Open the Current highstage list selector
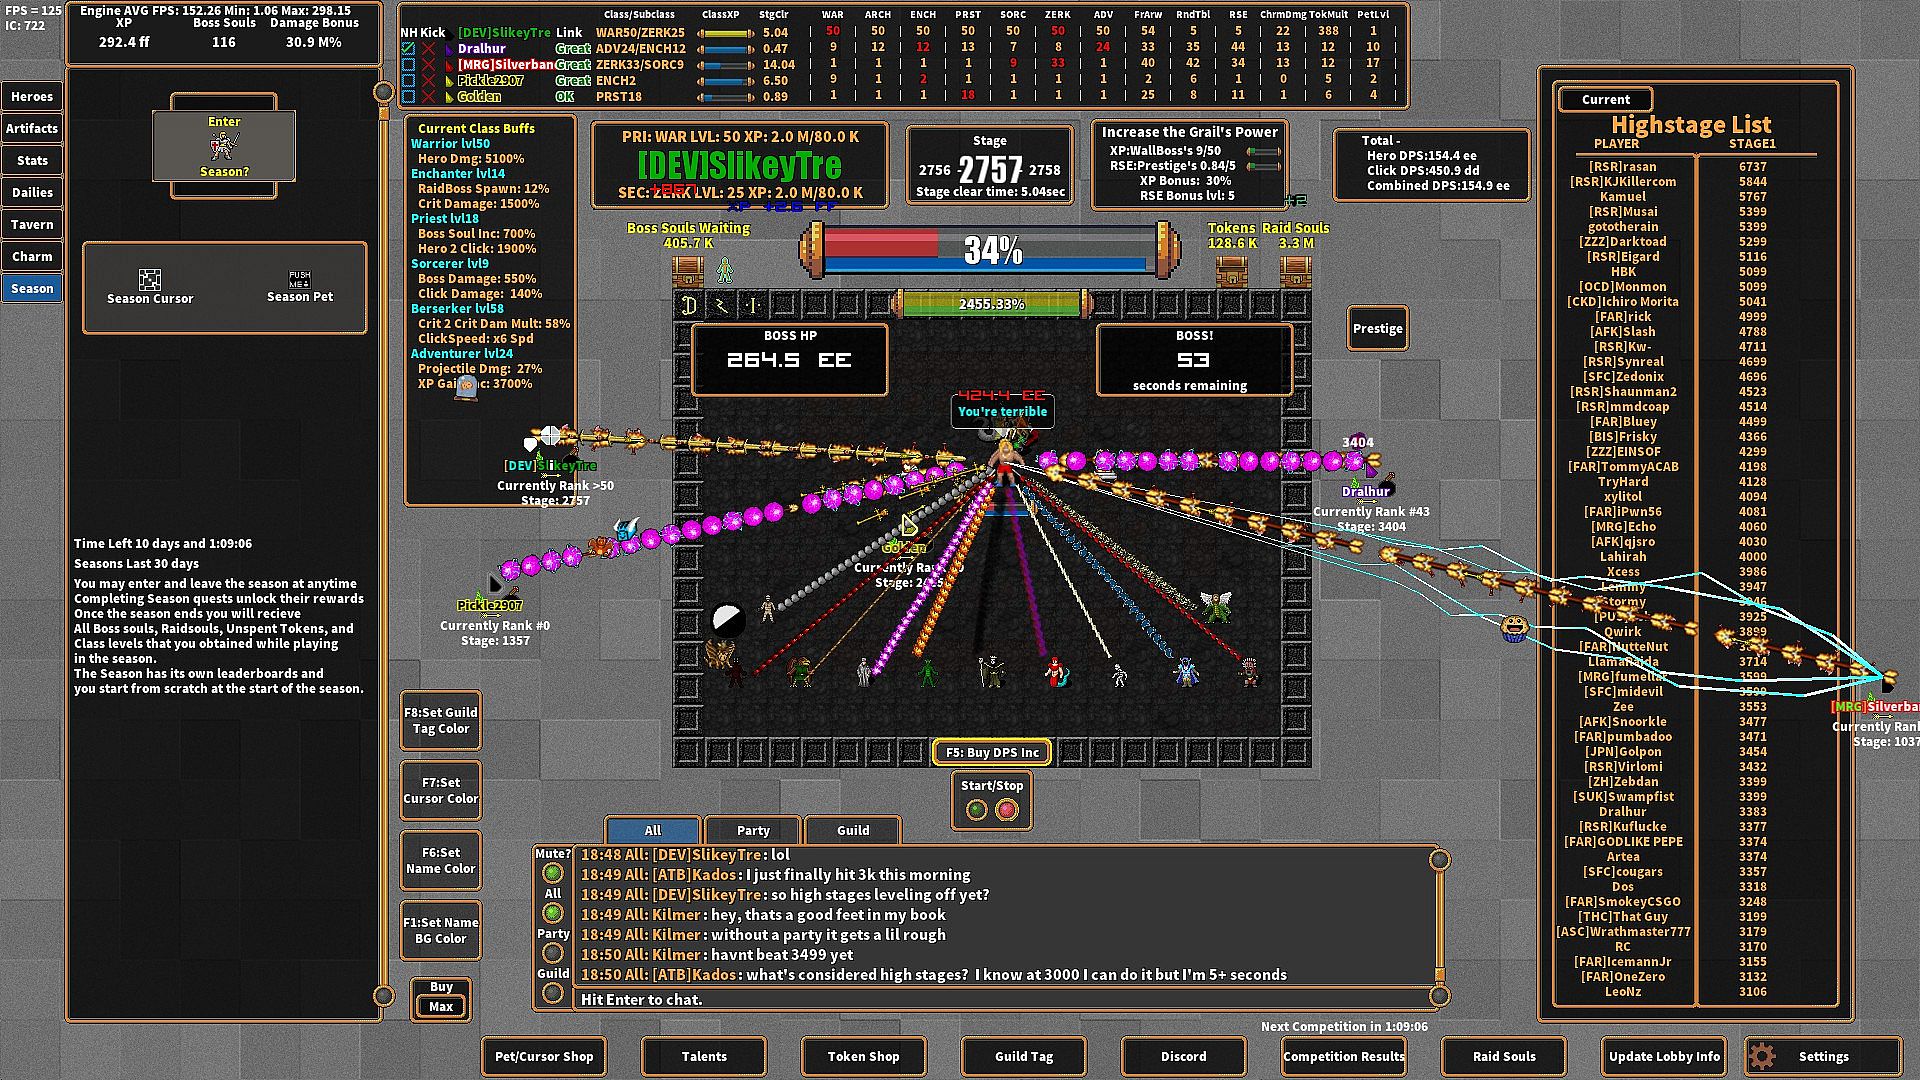The height and width of the screenshot is (1080, 1920). point(1605,99)
